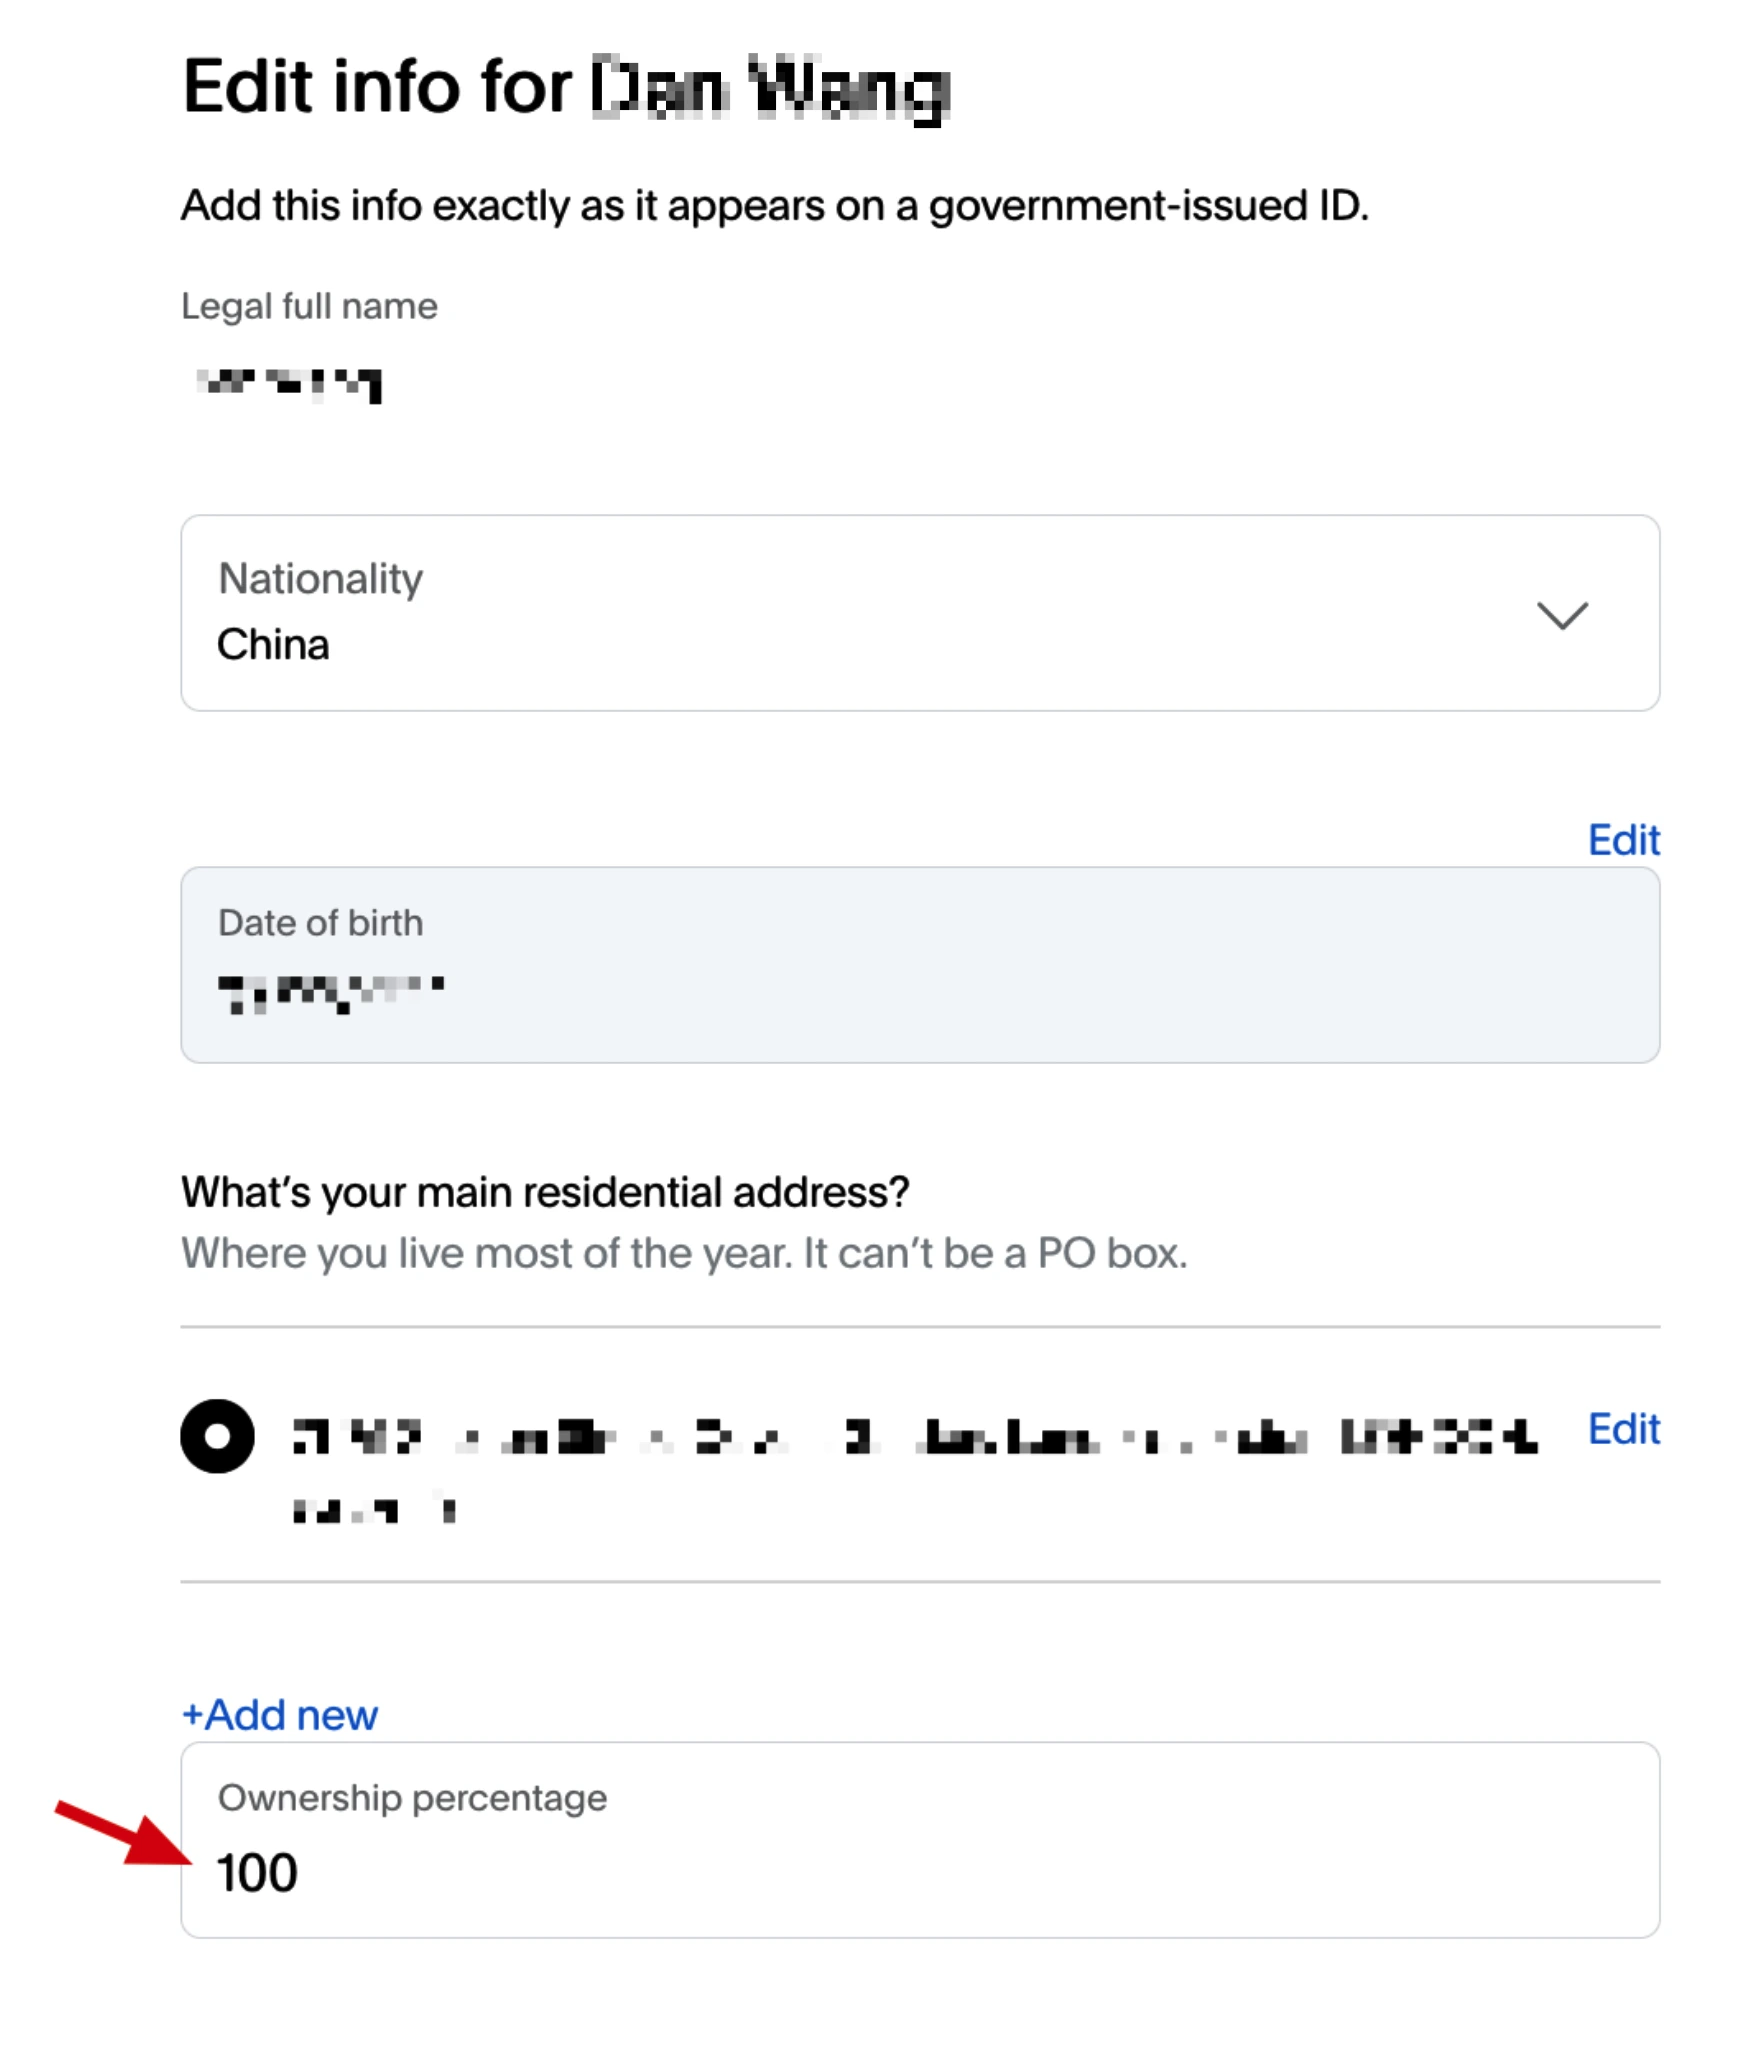Click the blurred address text line

915,1438
